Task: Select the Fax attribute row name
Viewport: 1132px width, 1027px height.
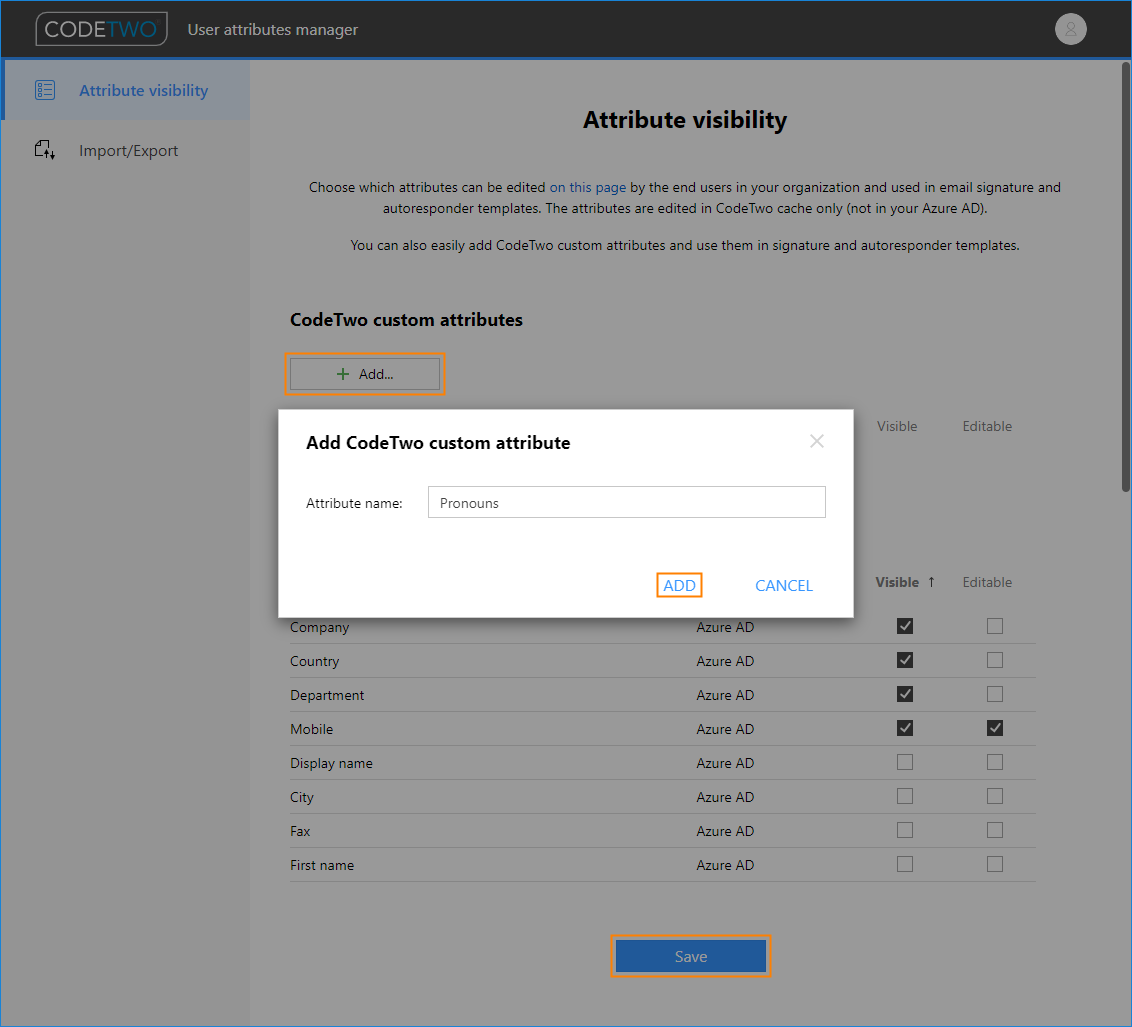Action: click(300, 831)
